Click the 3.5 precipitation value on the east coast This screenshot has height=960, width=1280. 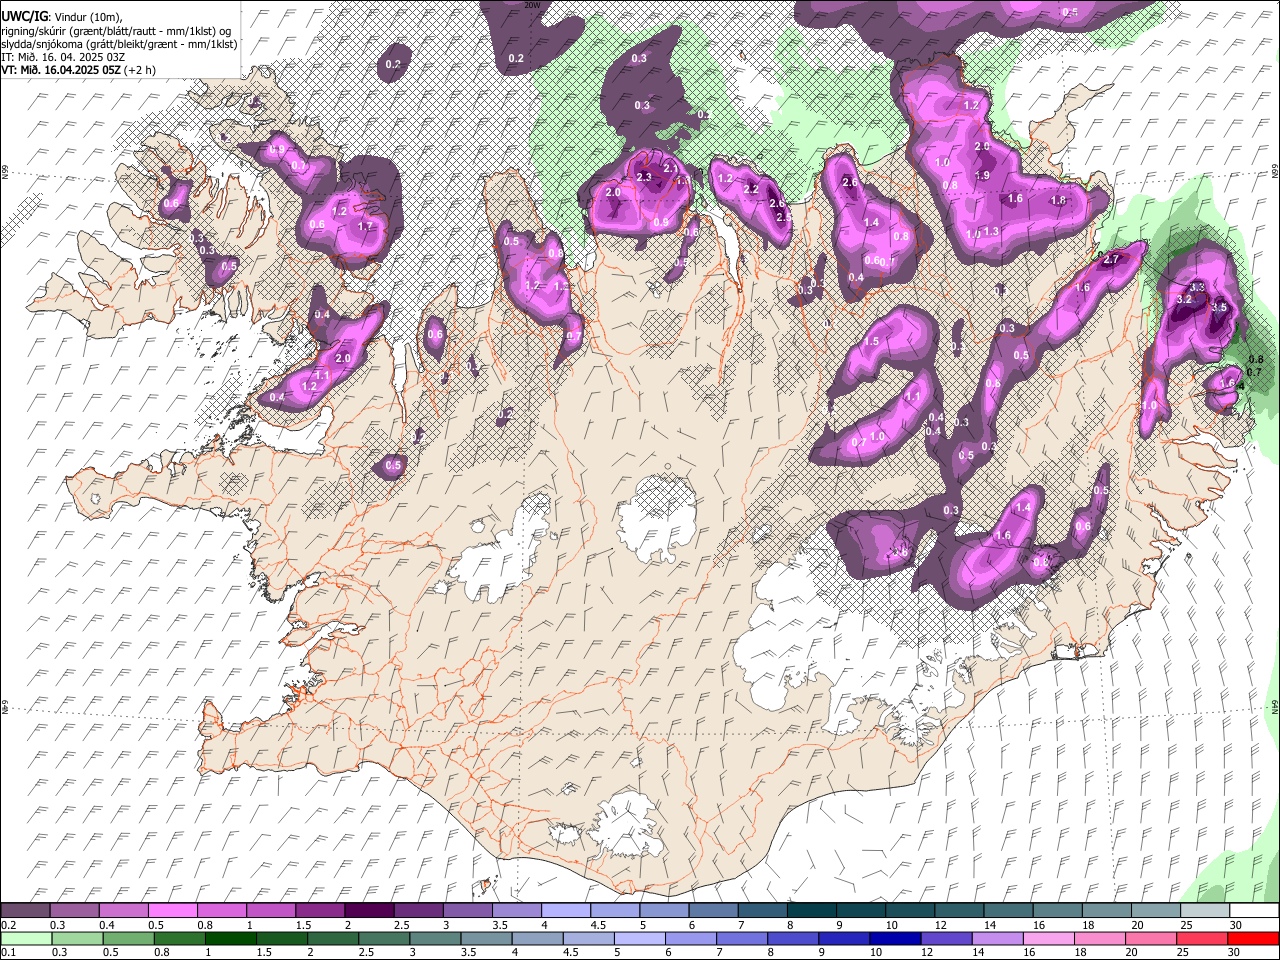pyautogui.click(x=1219, y=307)
